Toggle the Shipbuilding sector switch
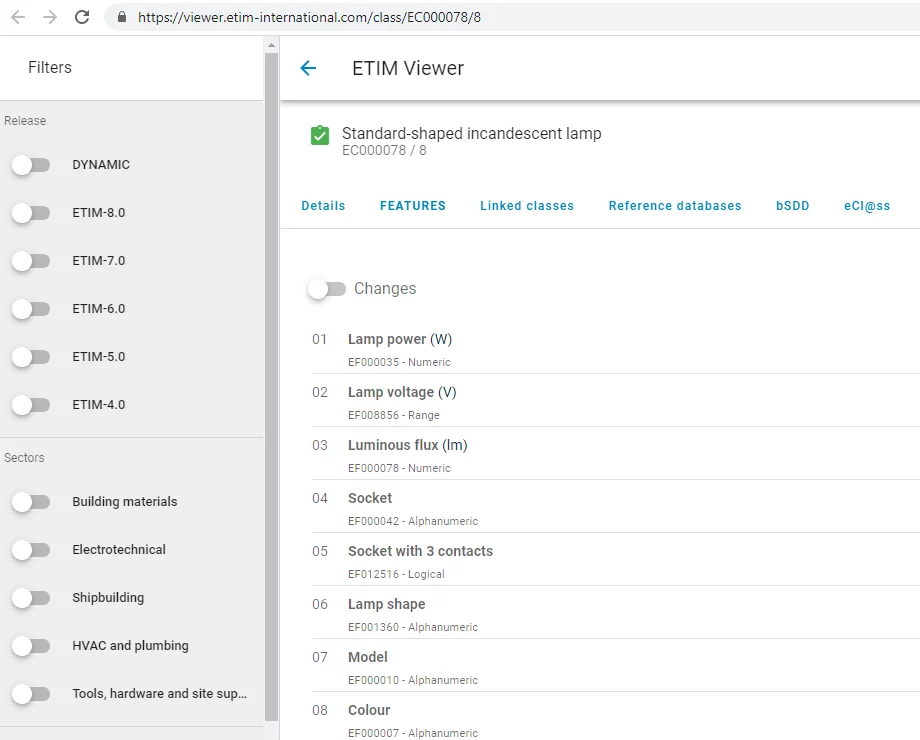The width and height of the screenshot is (920, 740). pos(31,597)
